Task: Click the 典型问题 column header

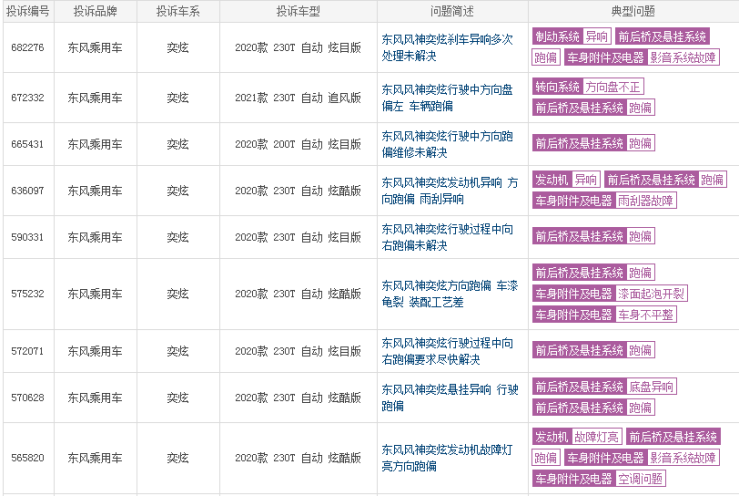Action: [x=632, y=11]
